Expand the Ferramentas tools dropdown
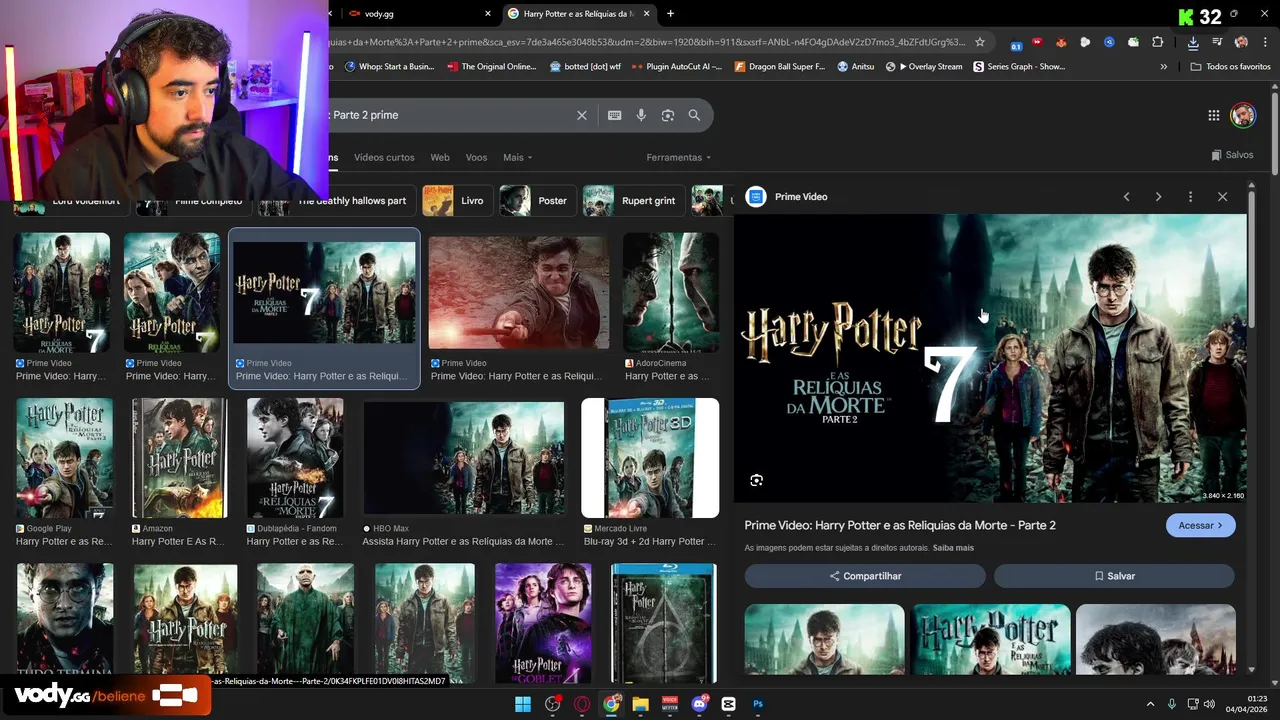 (x=679, y=157)
